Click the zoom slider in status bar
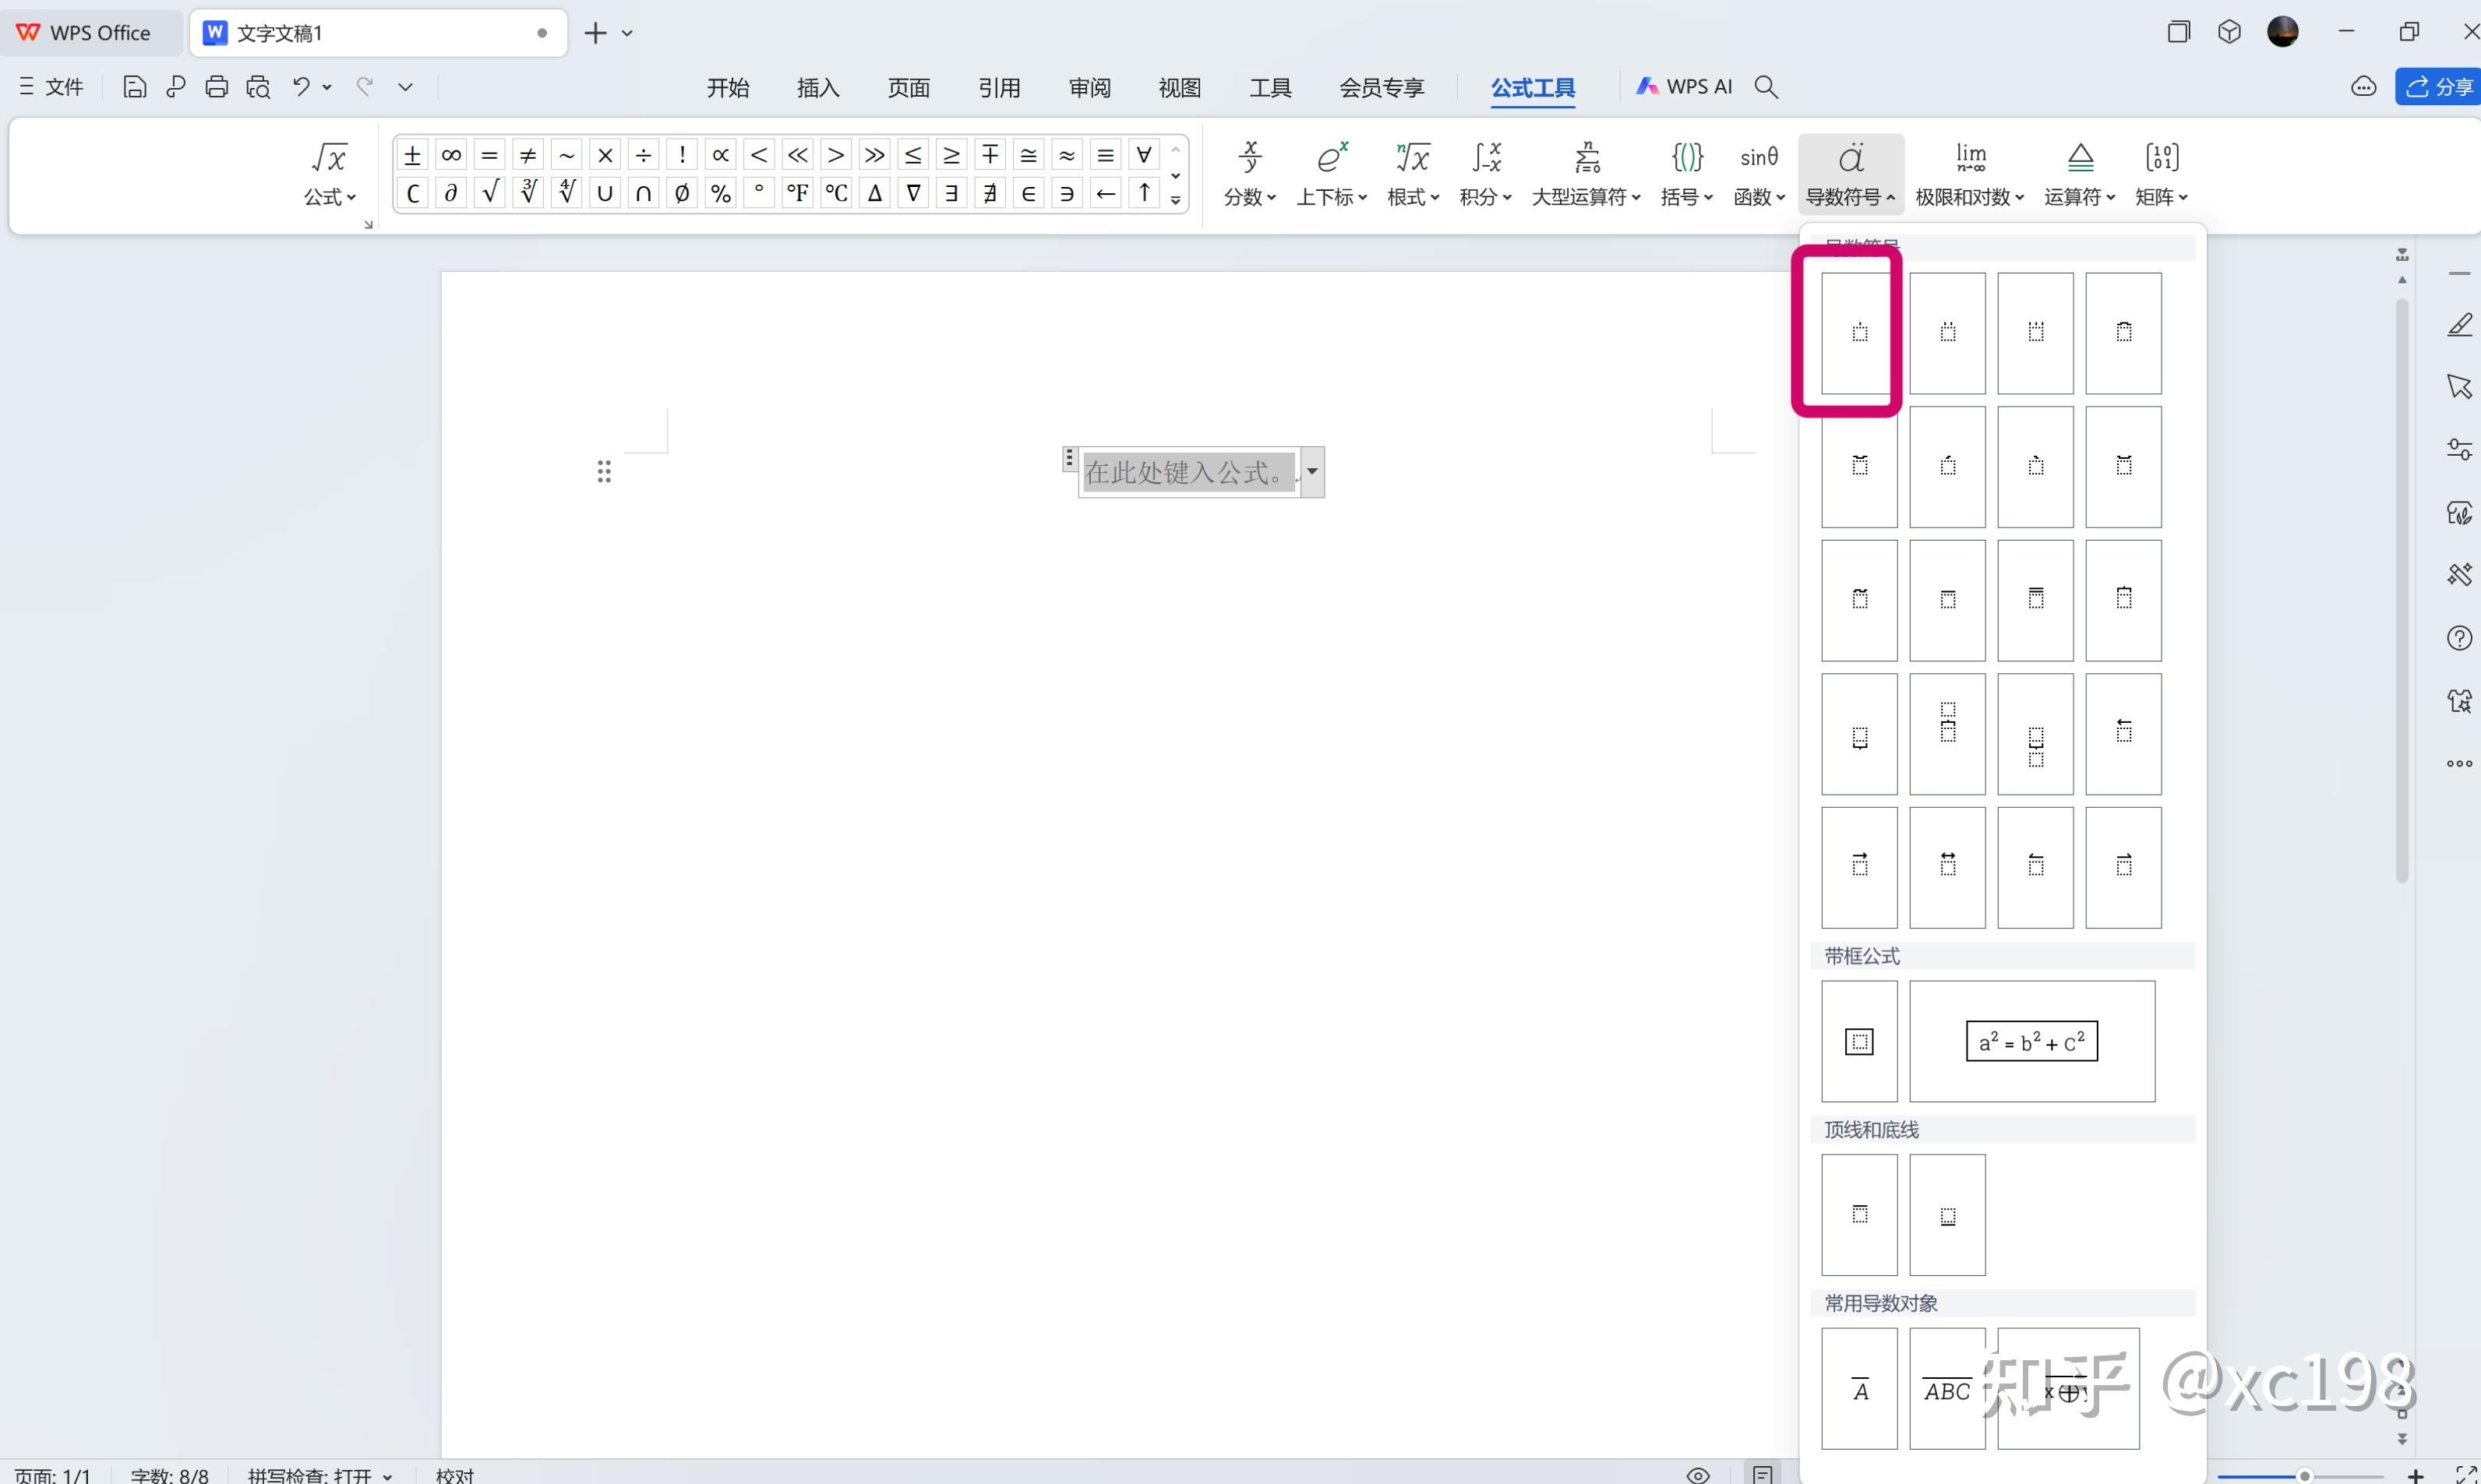The image size is (2481, 1484). click(2304, 1475)
